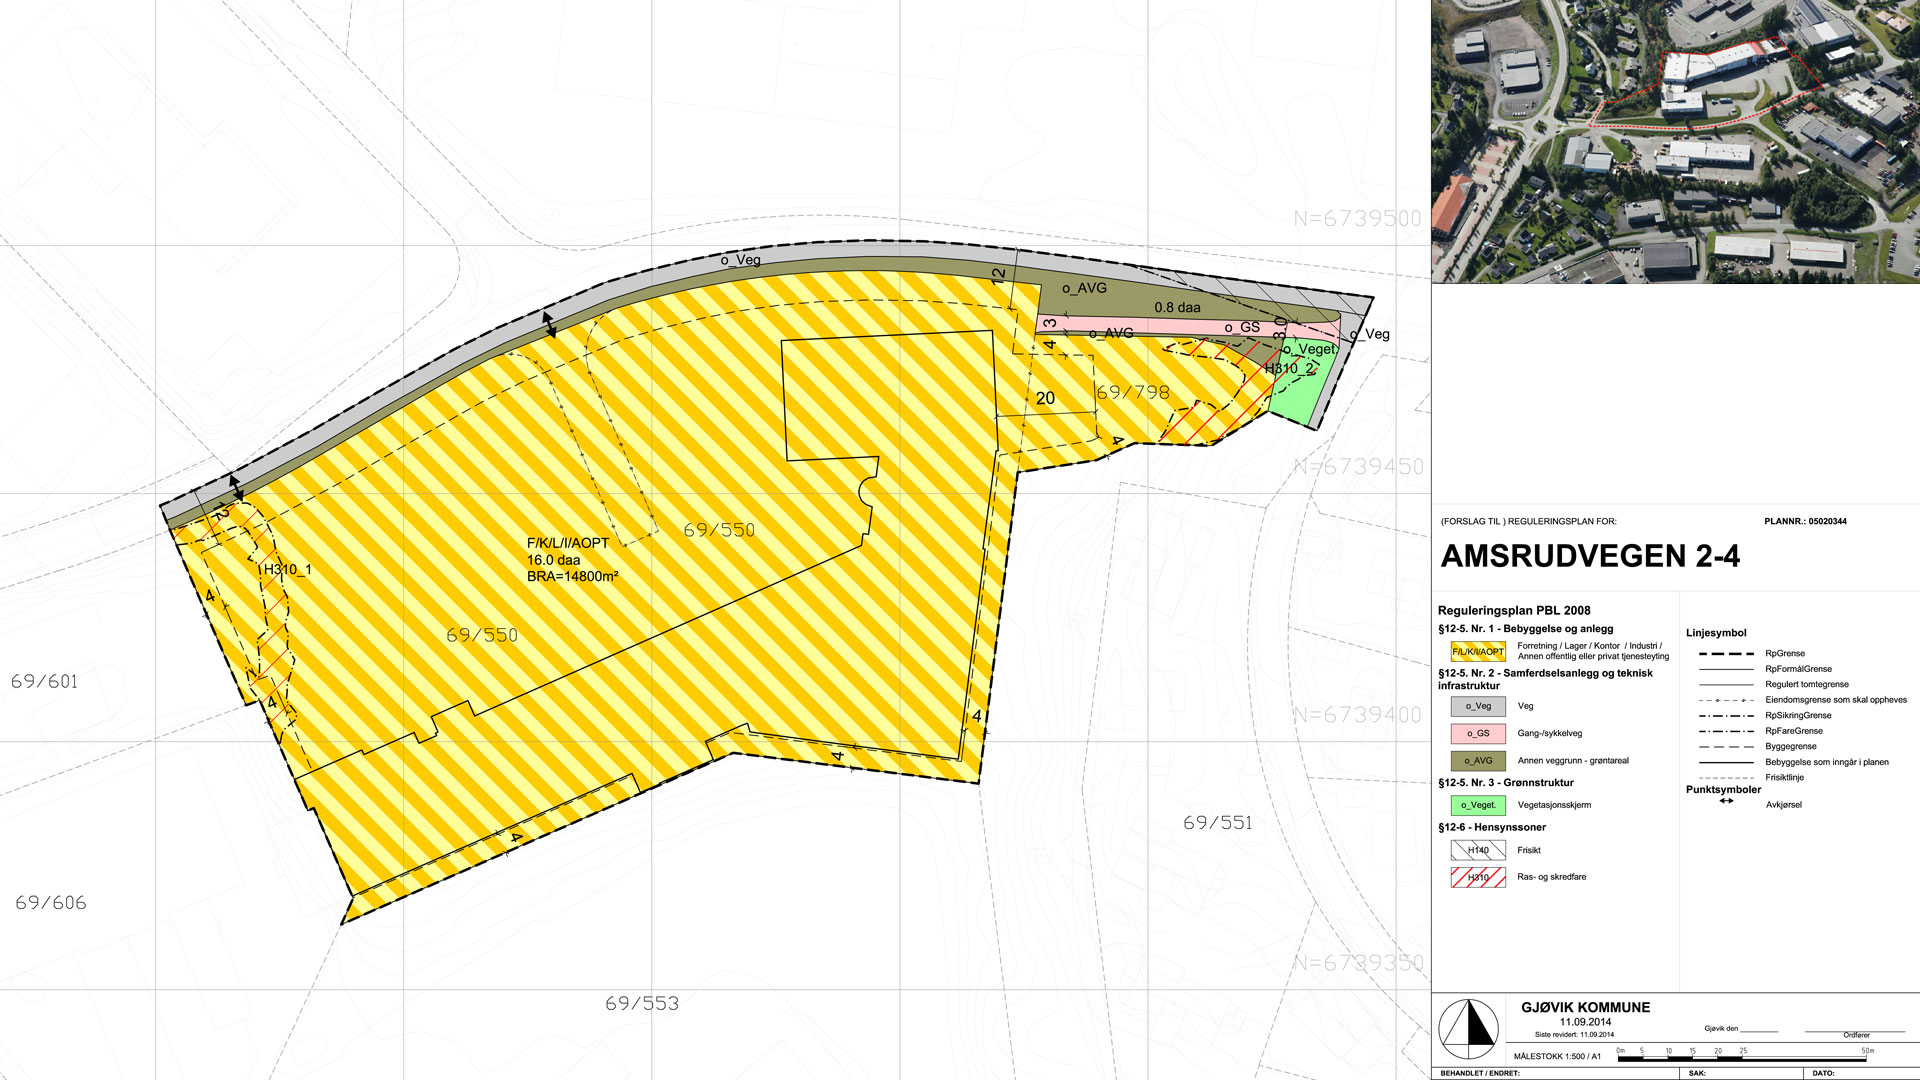Click the N=6739350 grid coordinate label
This screenshot has width=1920, height=1080.
tap(1358, 962)
